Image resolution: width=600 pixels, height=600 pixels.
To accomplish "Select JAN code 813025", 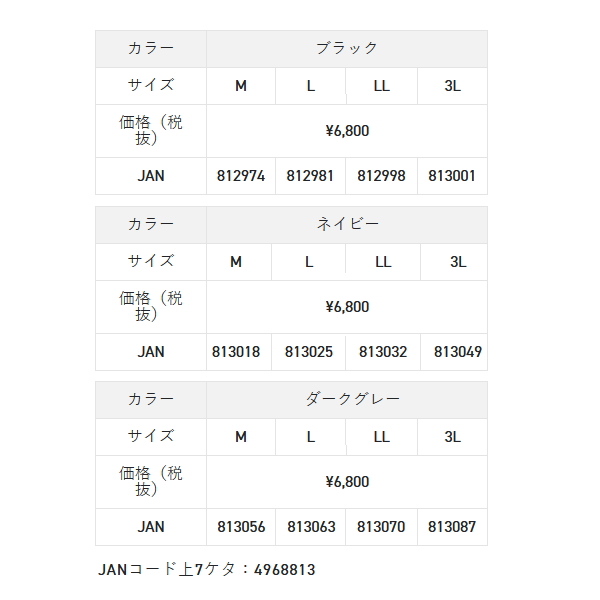I will tap(309, 352).
